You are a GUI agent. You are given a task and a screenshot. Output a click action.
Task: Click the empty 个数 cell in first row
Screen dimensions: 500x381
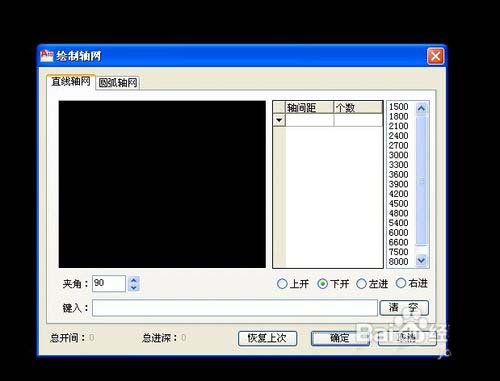coord(358,120)
